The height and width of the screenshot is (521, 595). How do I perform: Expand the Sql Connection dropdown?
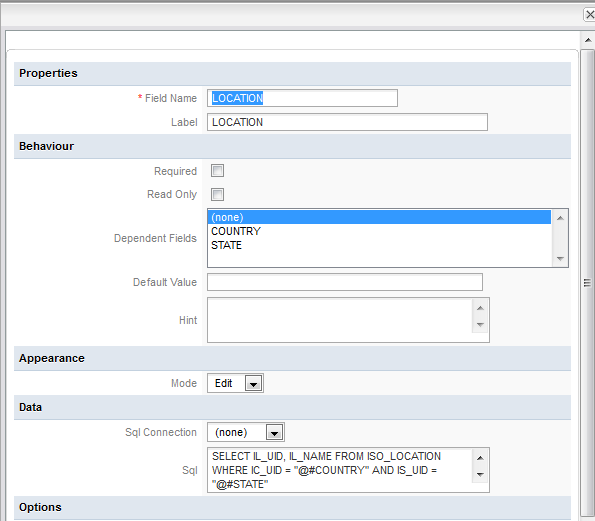(x=274, y=433)
